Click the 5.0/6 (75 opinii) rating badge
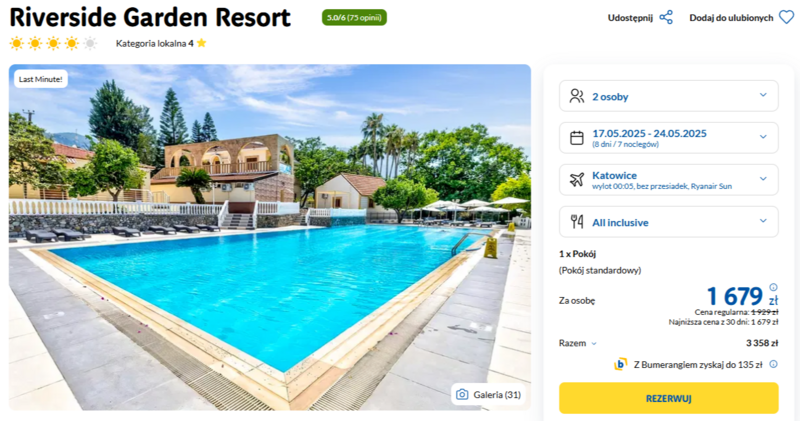800x421 pixels. [354, 17]
